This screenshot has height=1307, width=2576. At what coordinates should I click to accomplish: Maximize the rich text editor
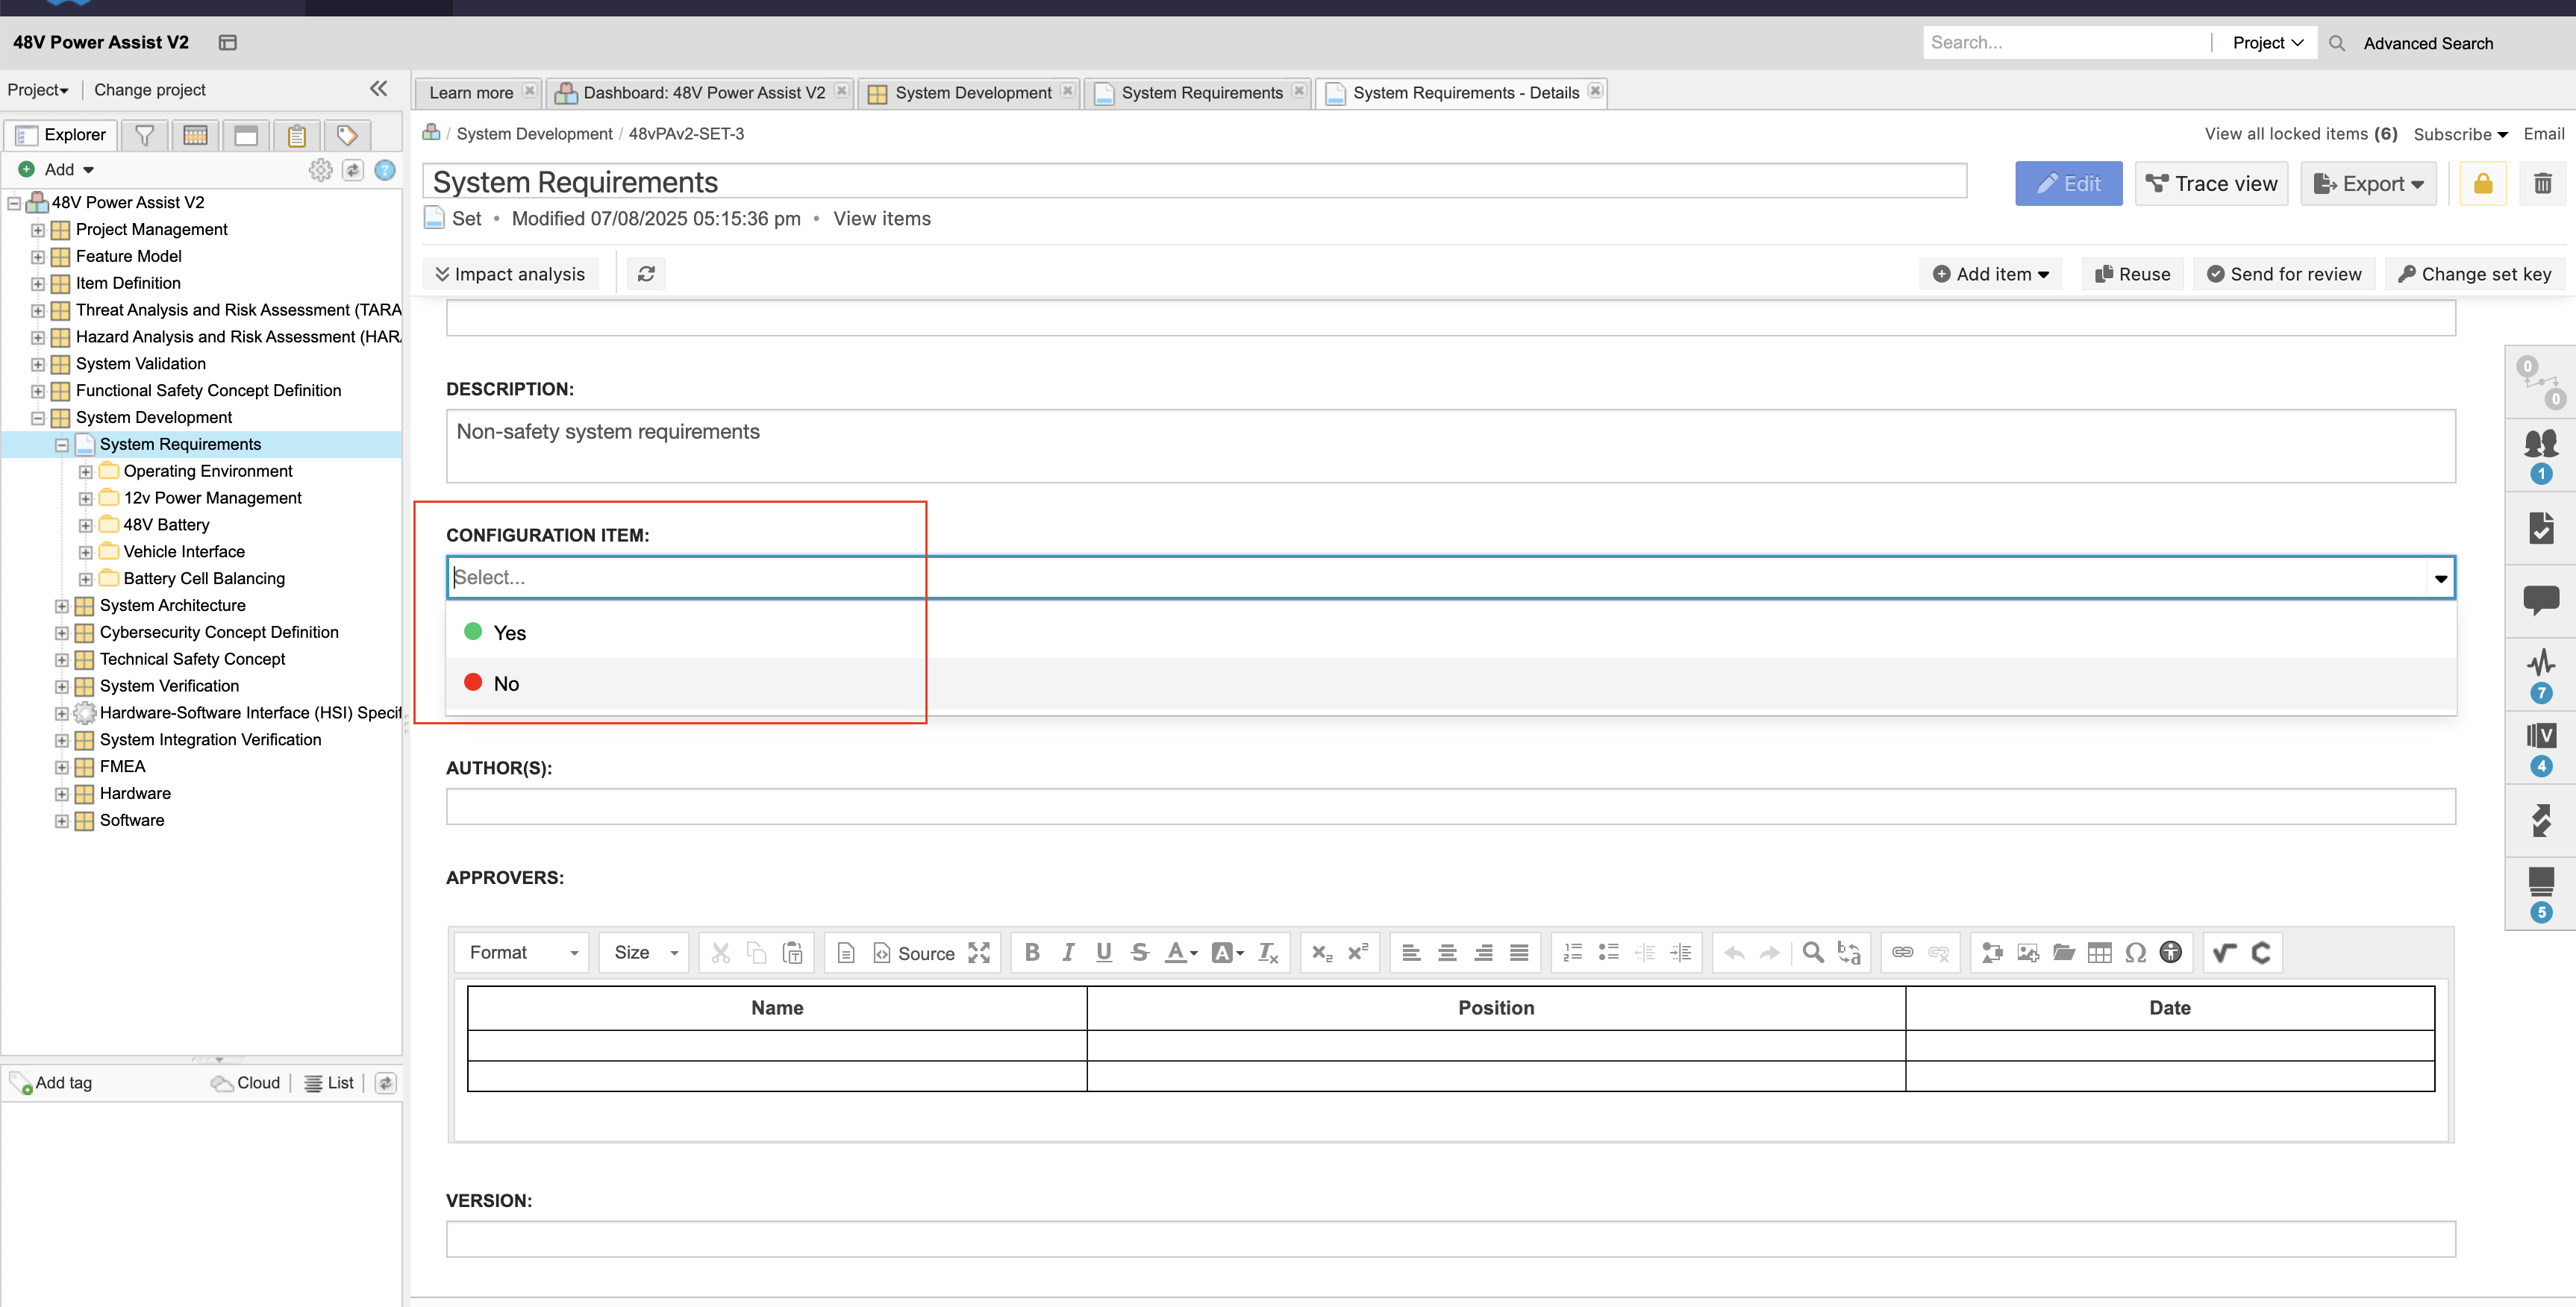pos(979,952)
